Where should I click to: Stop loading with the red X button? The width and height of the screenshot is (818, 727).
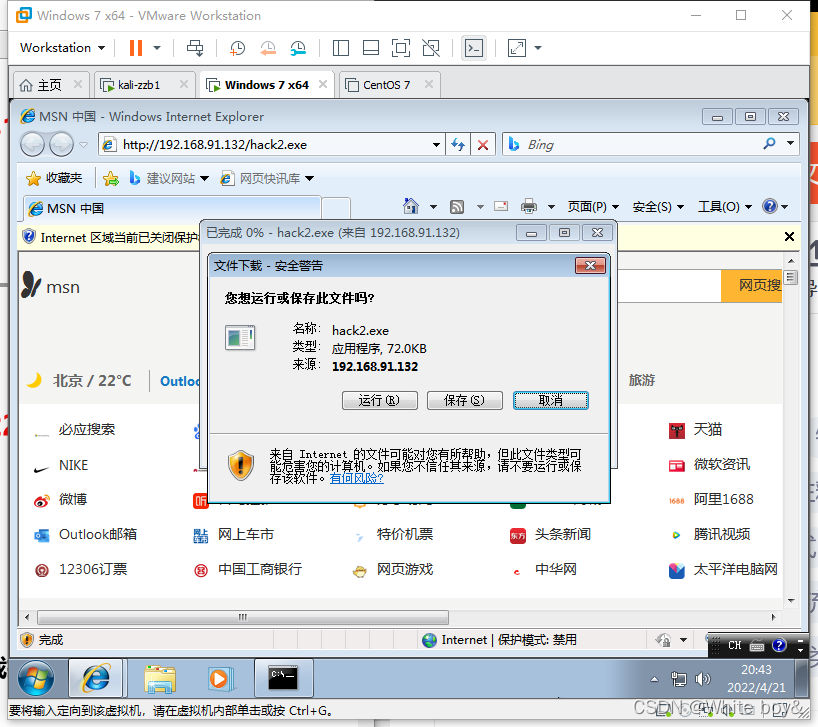(x=483, y=144)
